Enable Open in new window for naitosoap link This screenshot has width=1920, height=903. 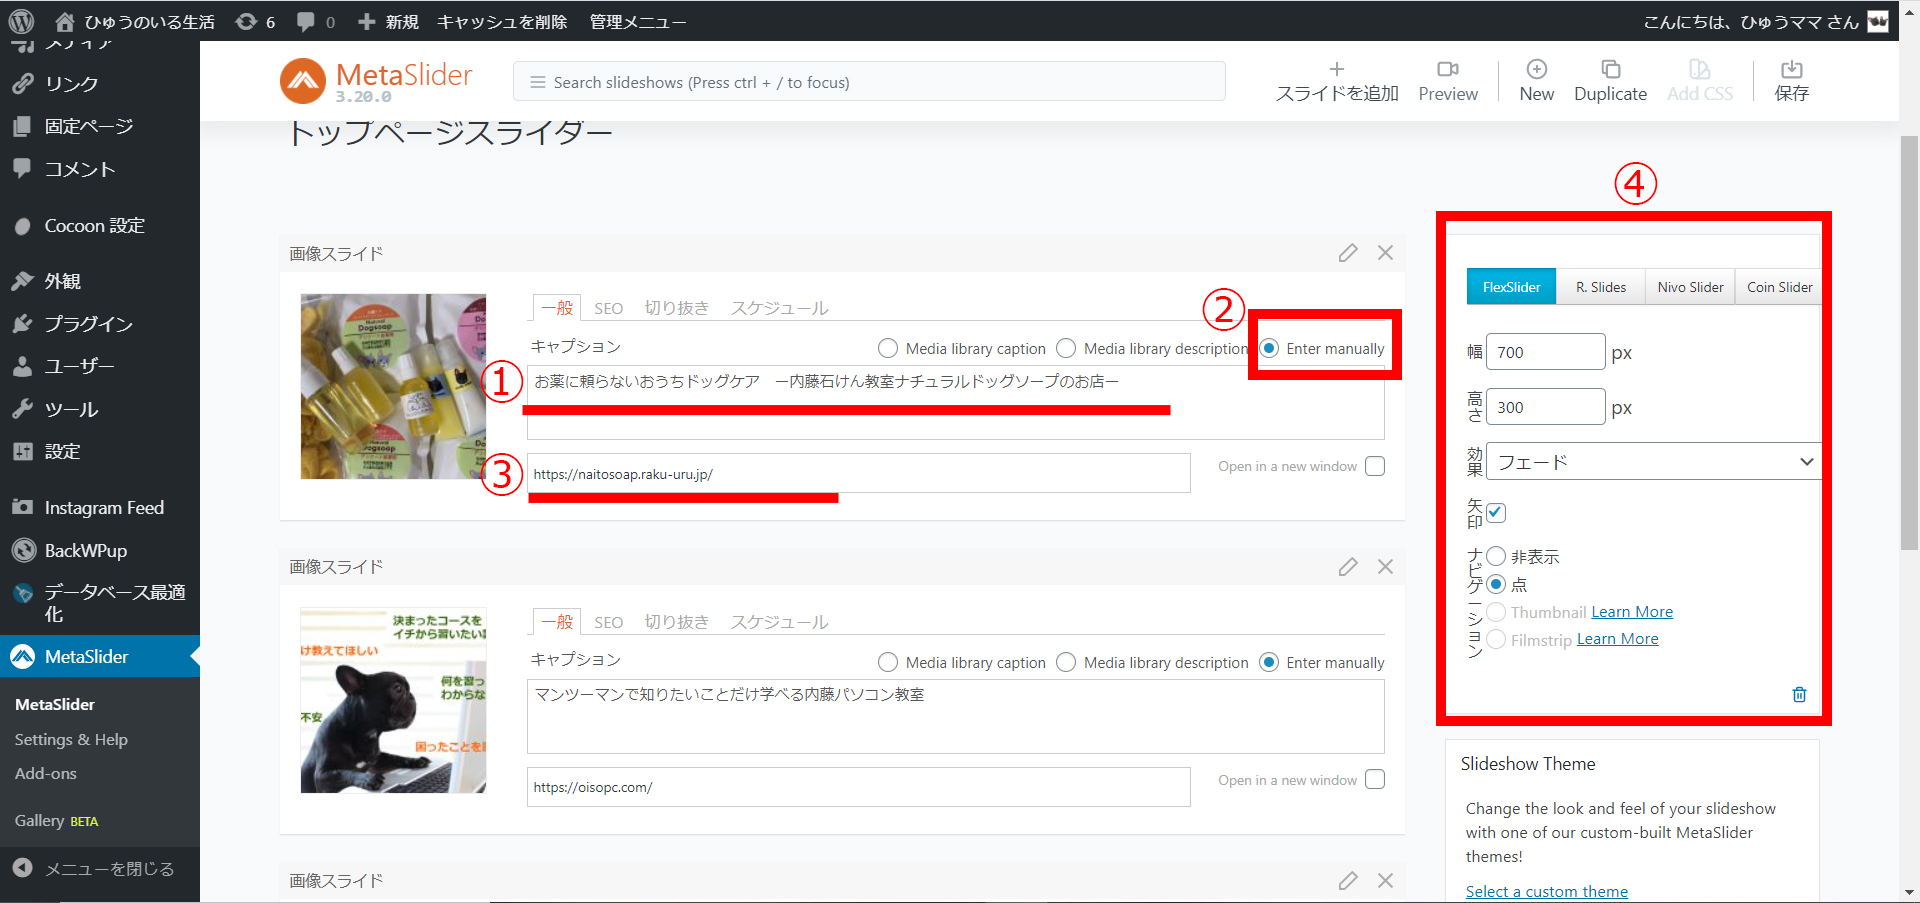pyautogui.click(x=1375, y=466)
